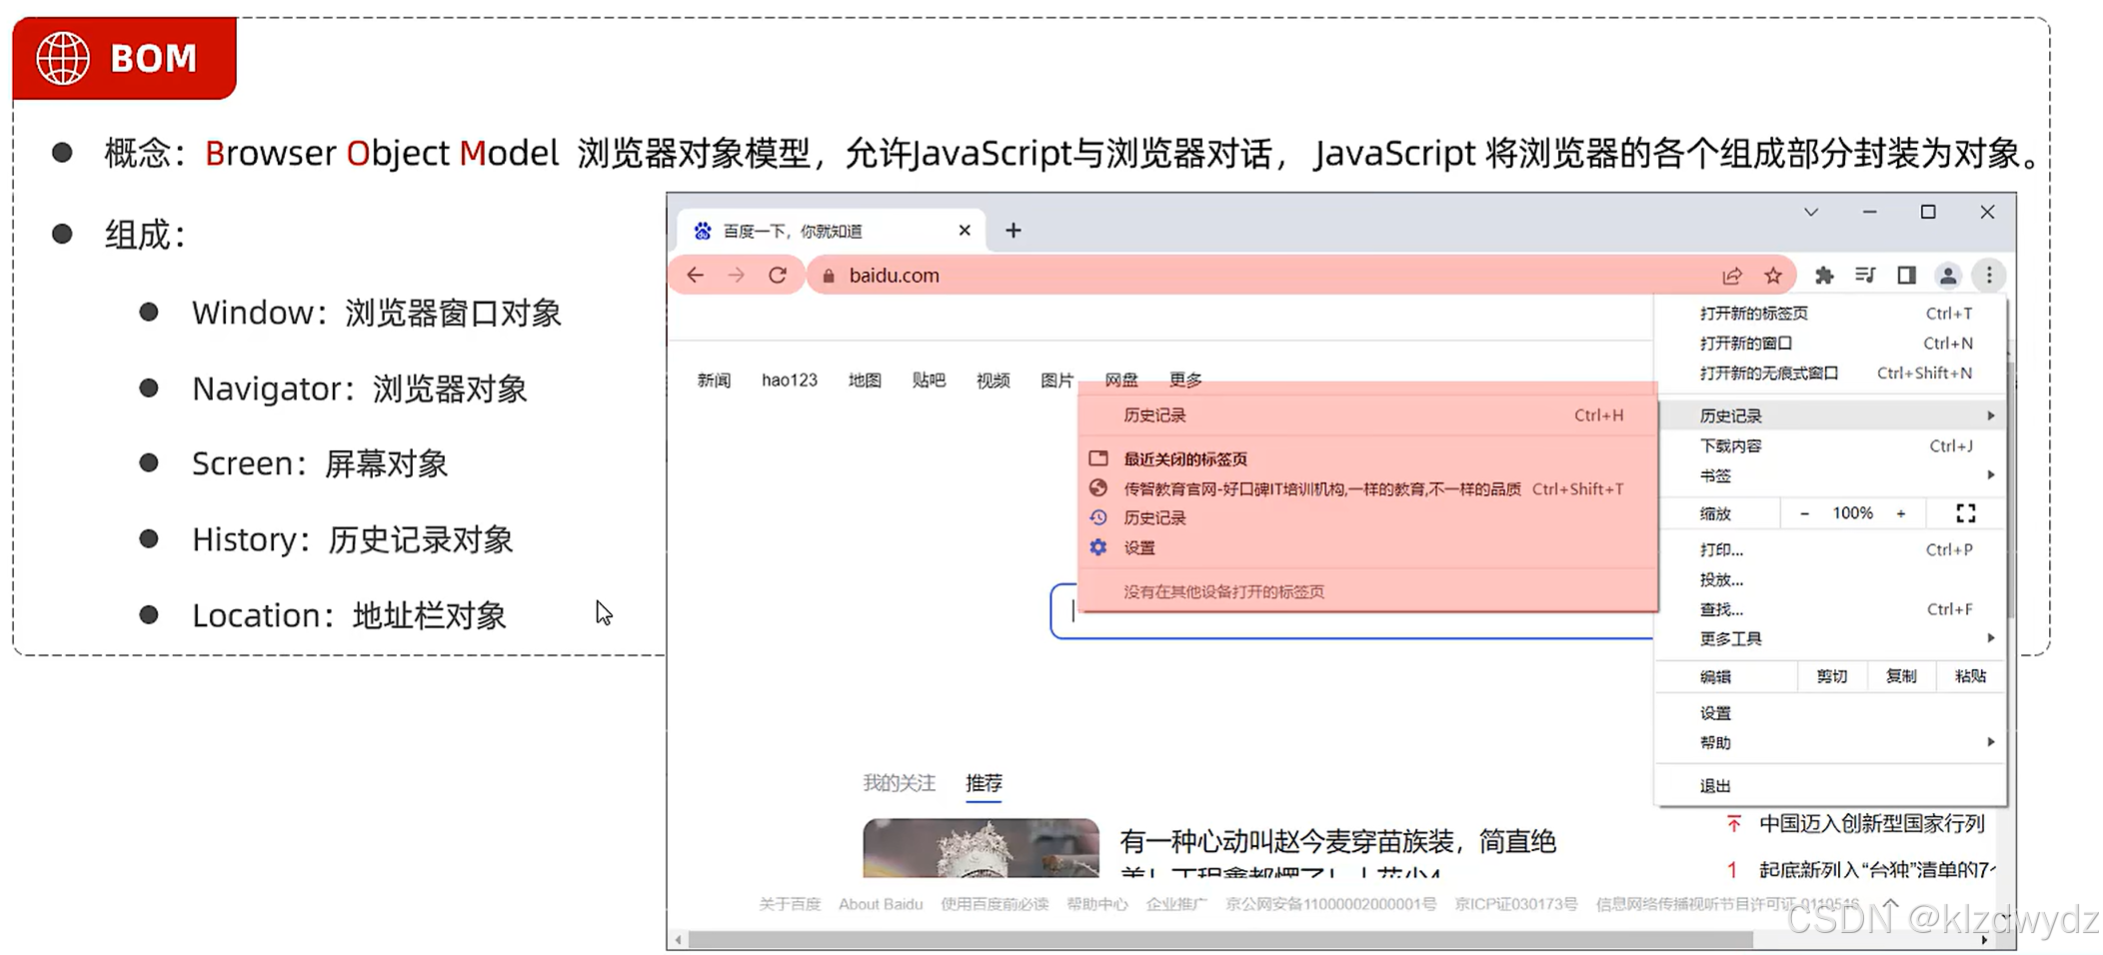Switch to the 推荐 tab

click(983, 783)
